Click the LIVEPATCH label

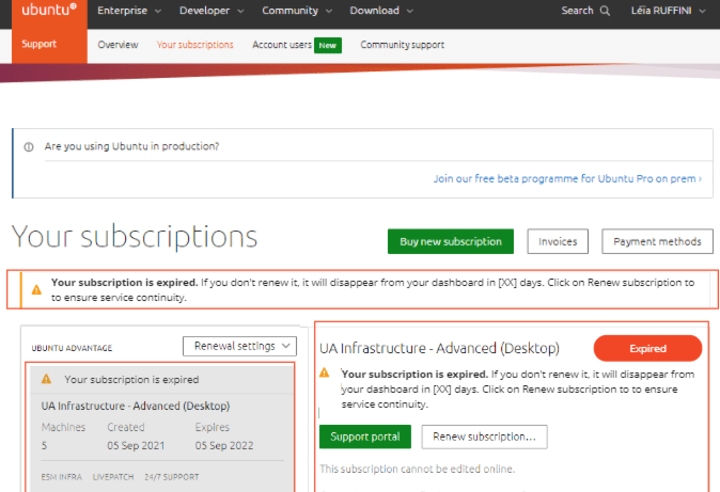[x=113, y=477]
